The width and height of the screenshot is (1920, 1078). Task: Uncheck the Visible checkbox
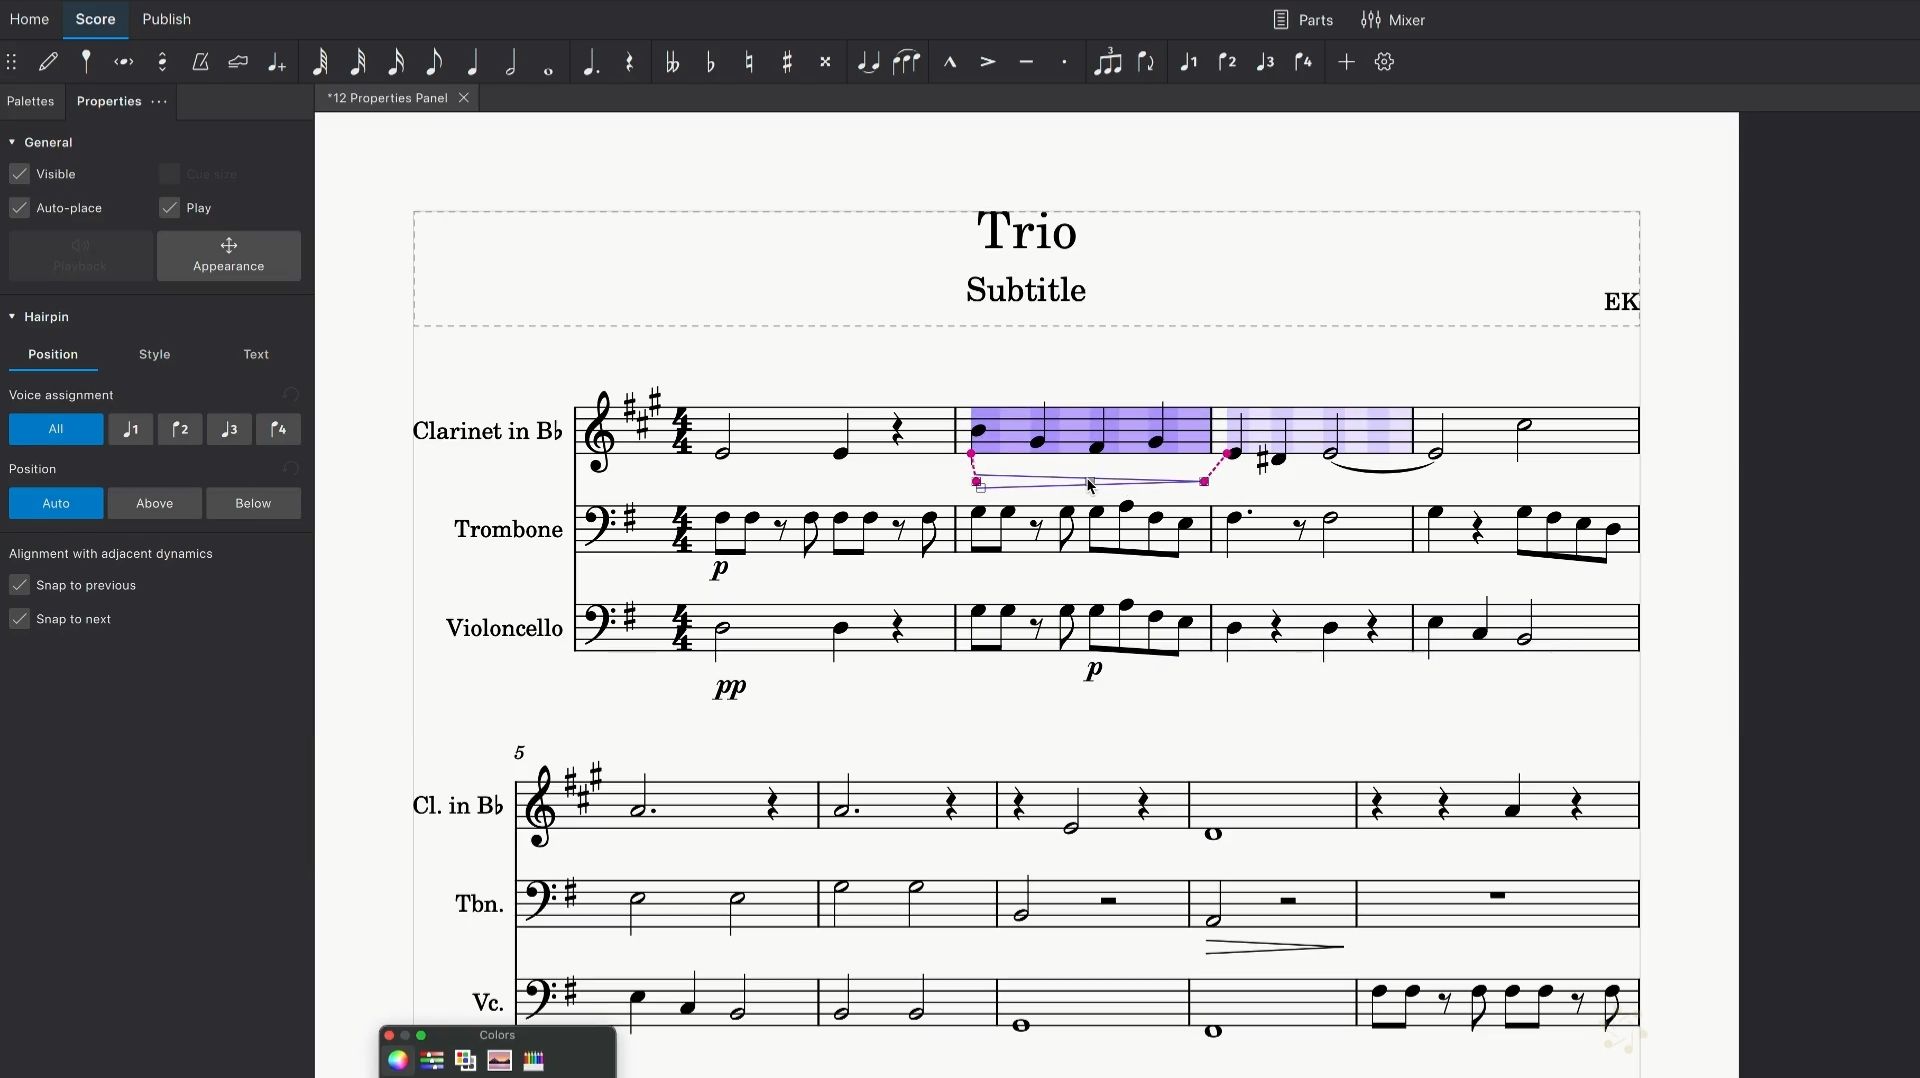click(20, 174)
